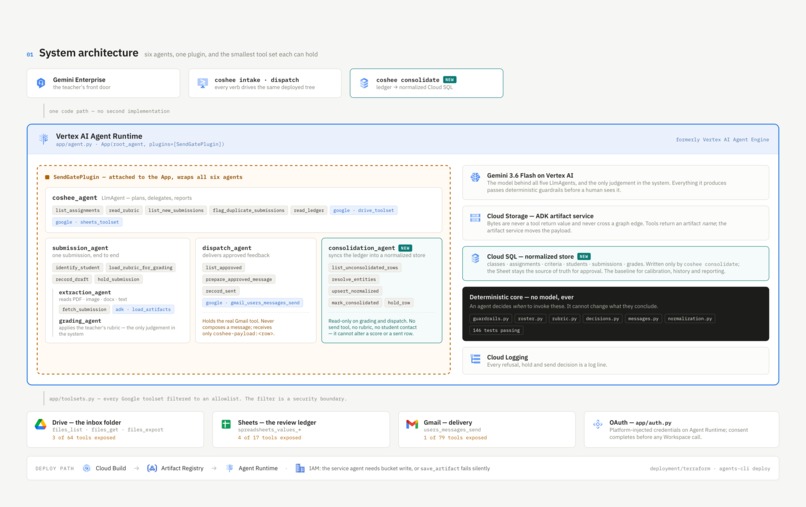This screenshot has width=806, height=507.
Task: Click 'formerly Vertex AI Agent Engine' note
Action: [722, 139]
